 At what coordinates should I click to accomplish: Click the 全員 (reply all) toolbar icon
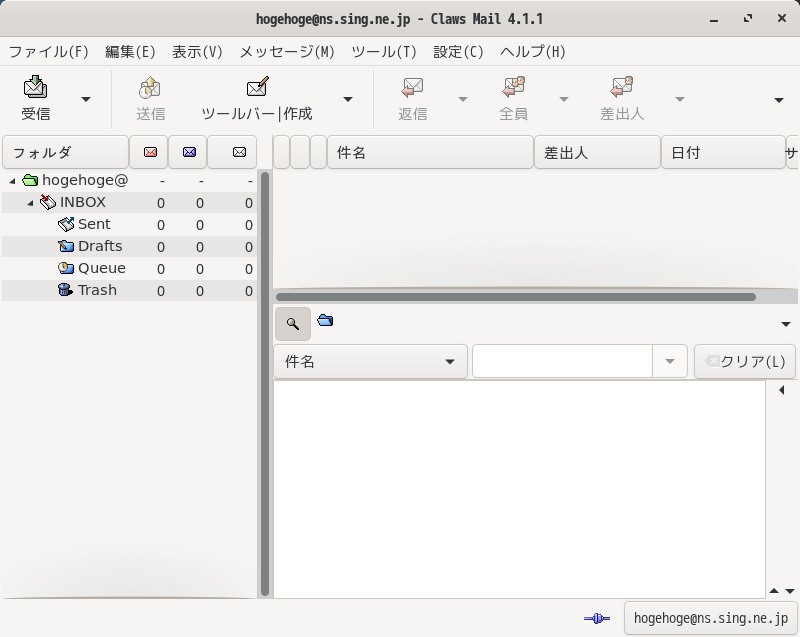513,87
